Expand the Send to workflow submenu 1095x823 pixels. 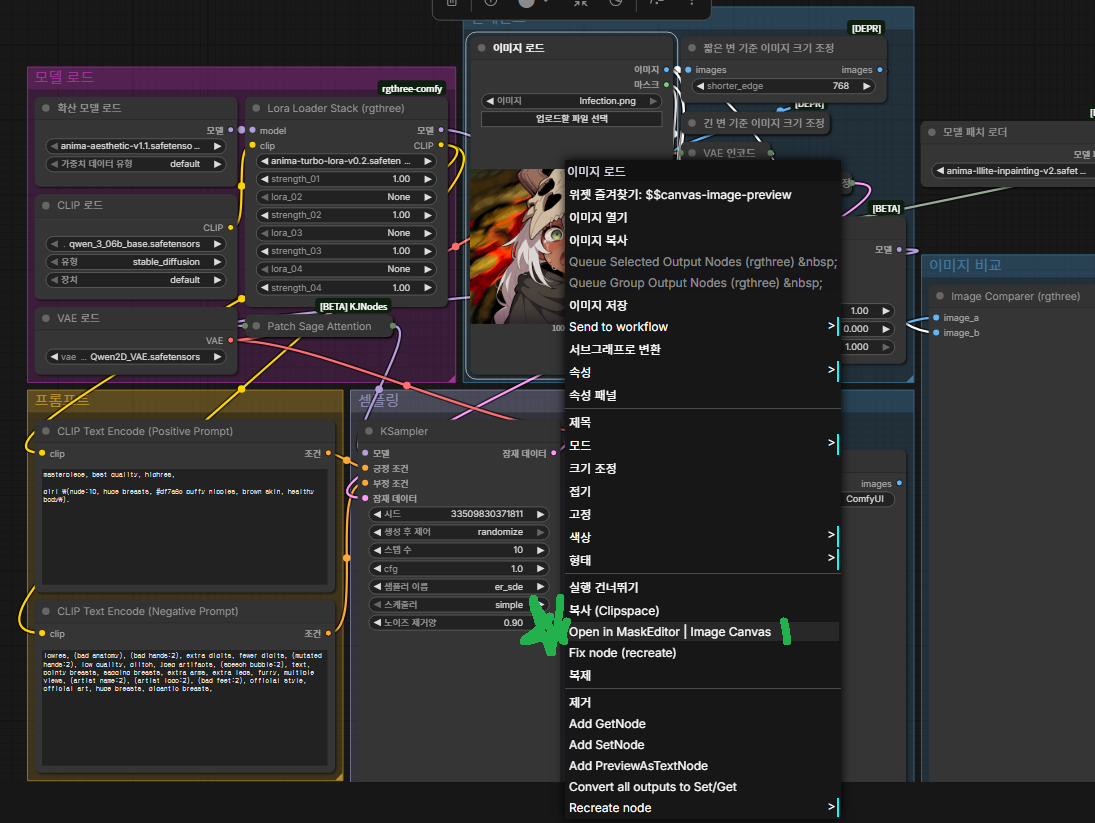tap(703, 327)
